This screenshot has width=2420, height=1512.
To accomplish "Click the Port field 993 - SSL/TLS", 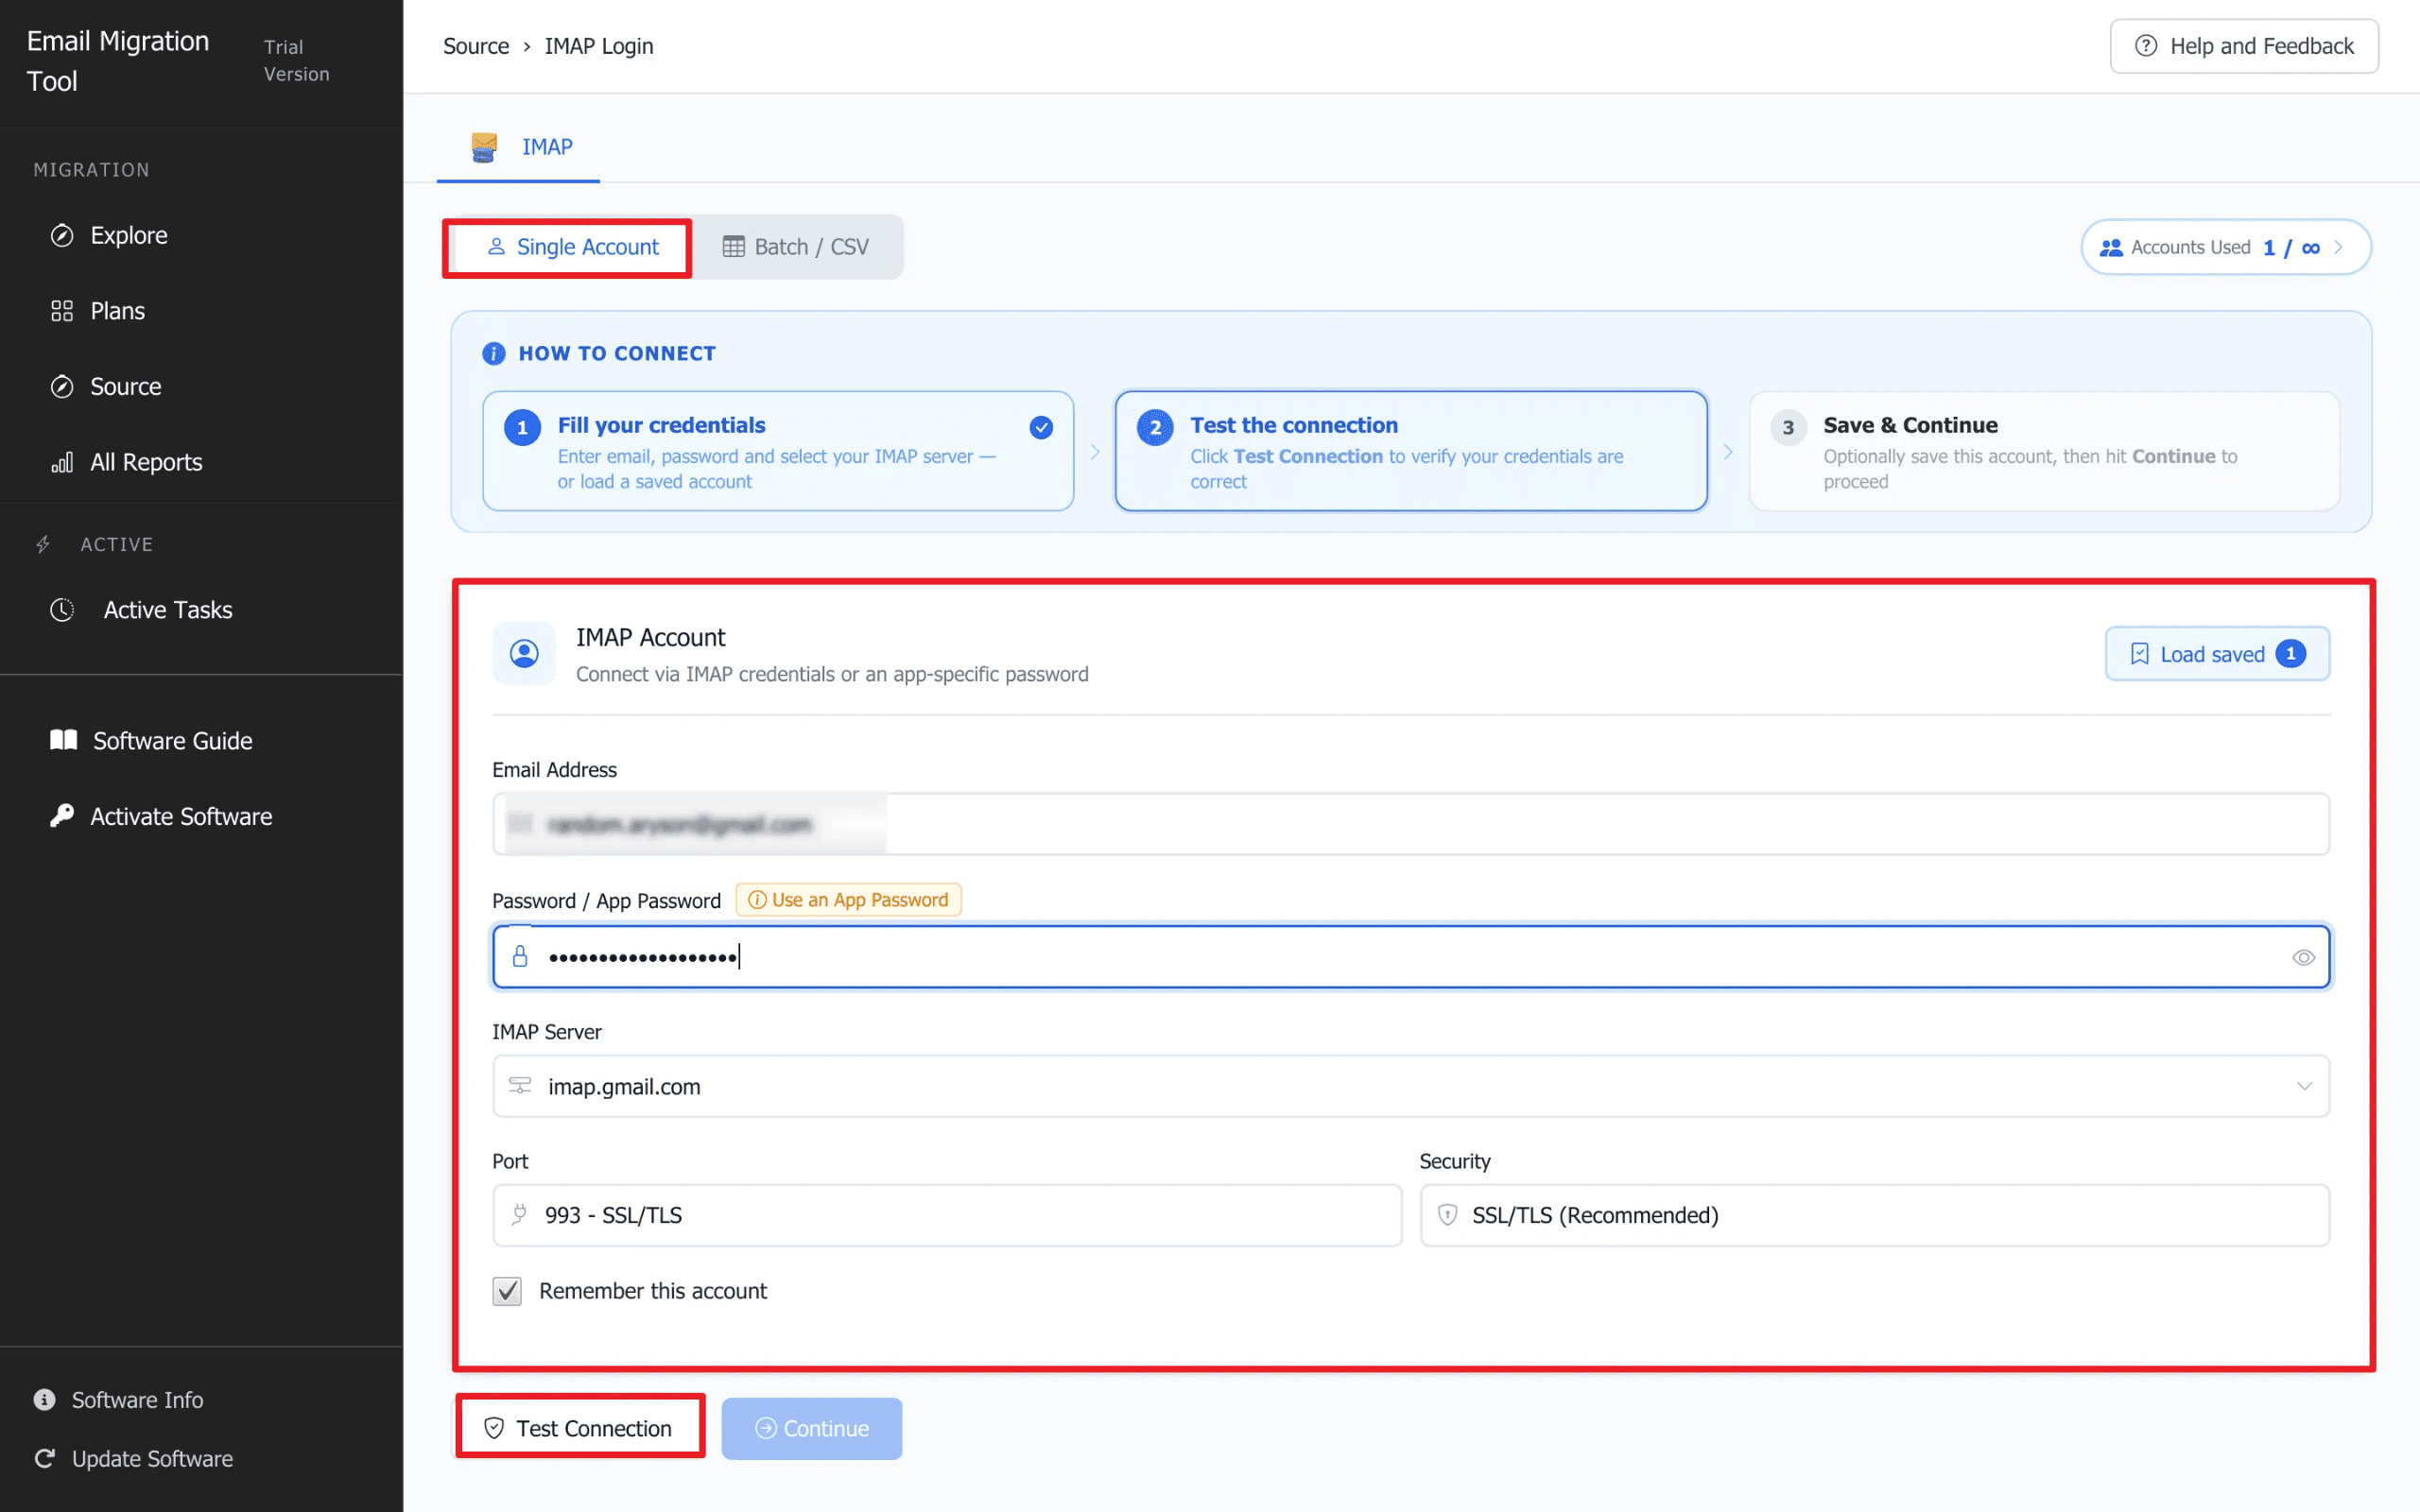I will (947, 1215).
